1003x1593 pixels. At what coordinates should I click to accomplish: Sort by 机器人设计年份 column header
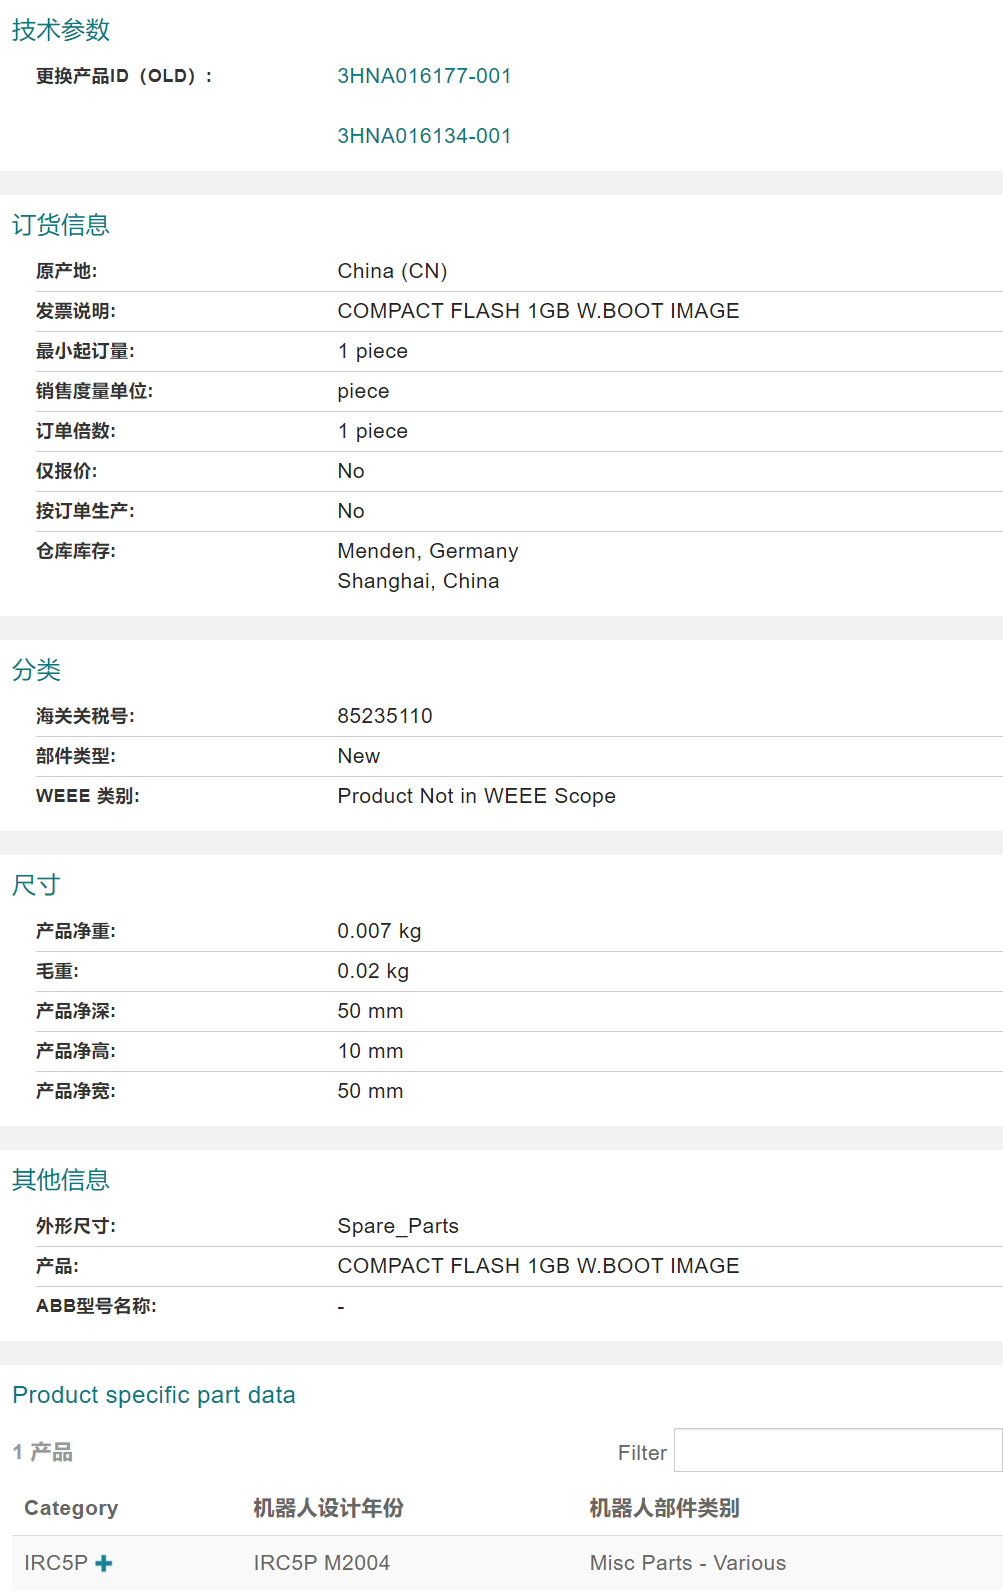(x=328, y=1508)
